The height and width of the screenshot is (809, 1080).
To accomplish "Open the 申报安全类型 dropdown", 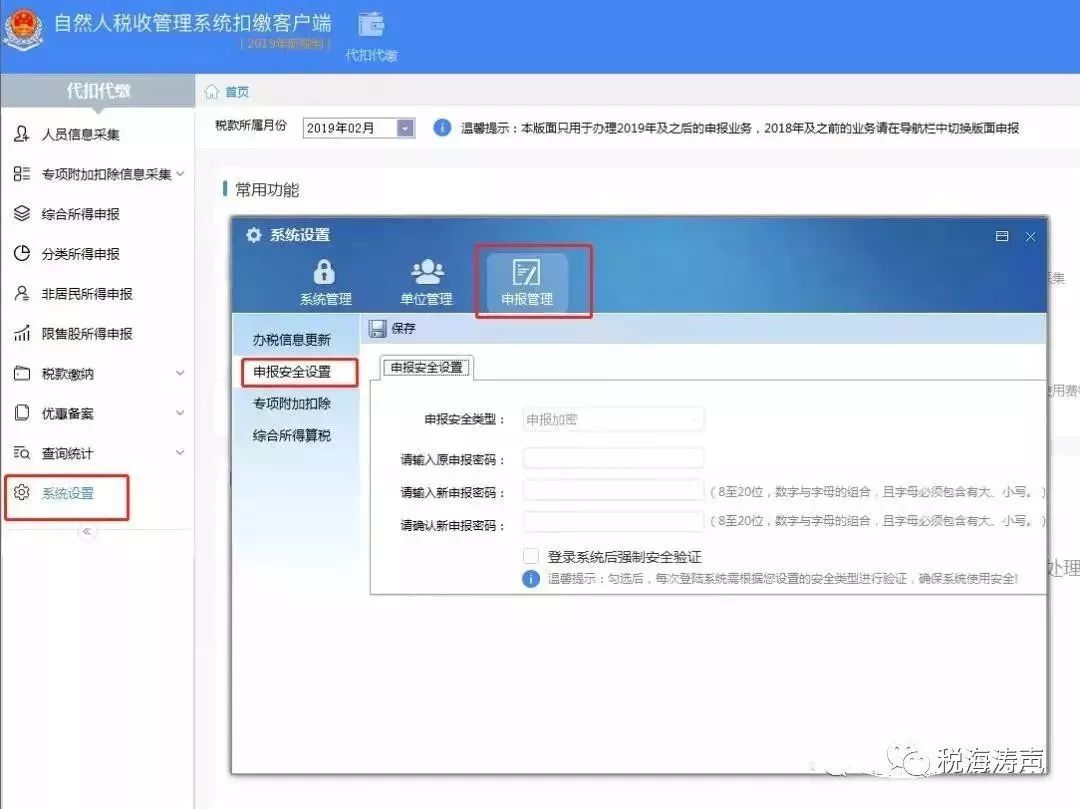I will point(613,419).
